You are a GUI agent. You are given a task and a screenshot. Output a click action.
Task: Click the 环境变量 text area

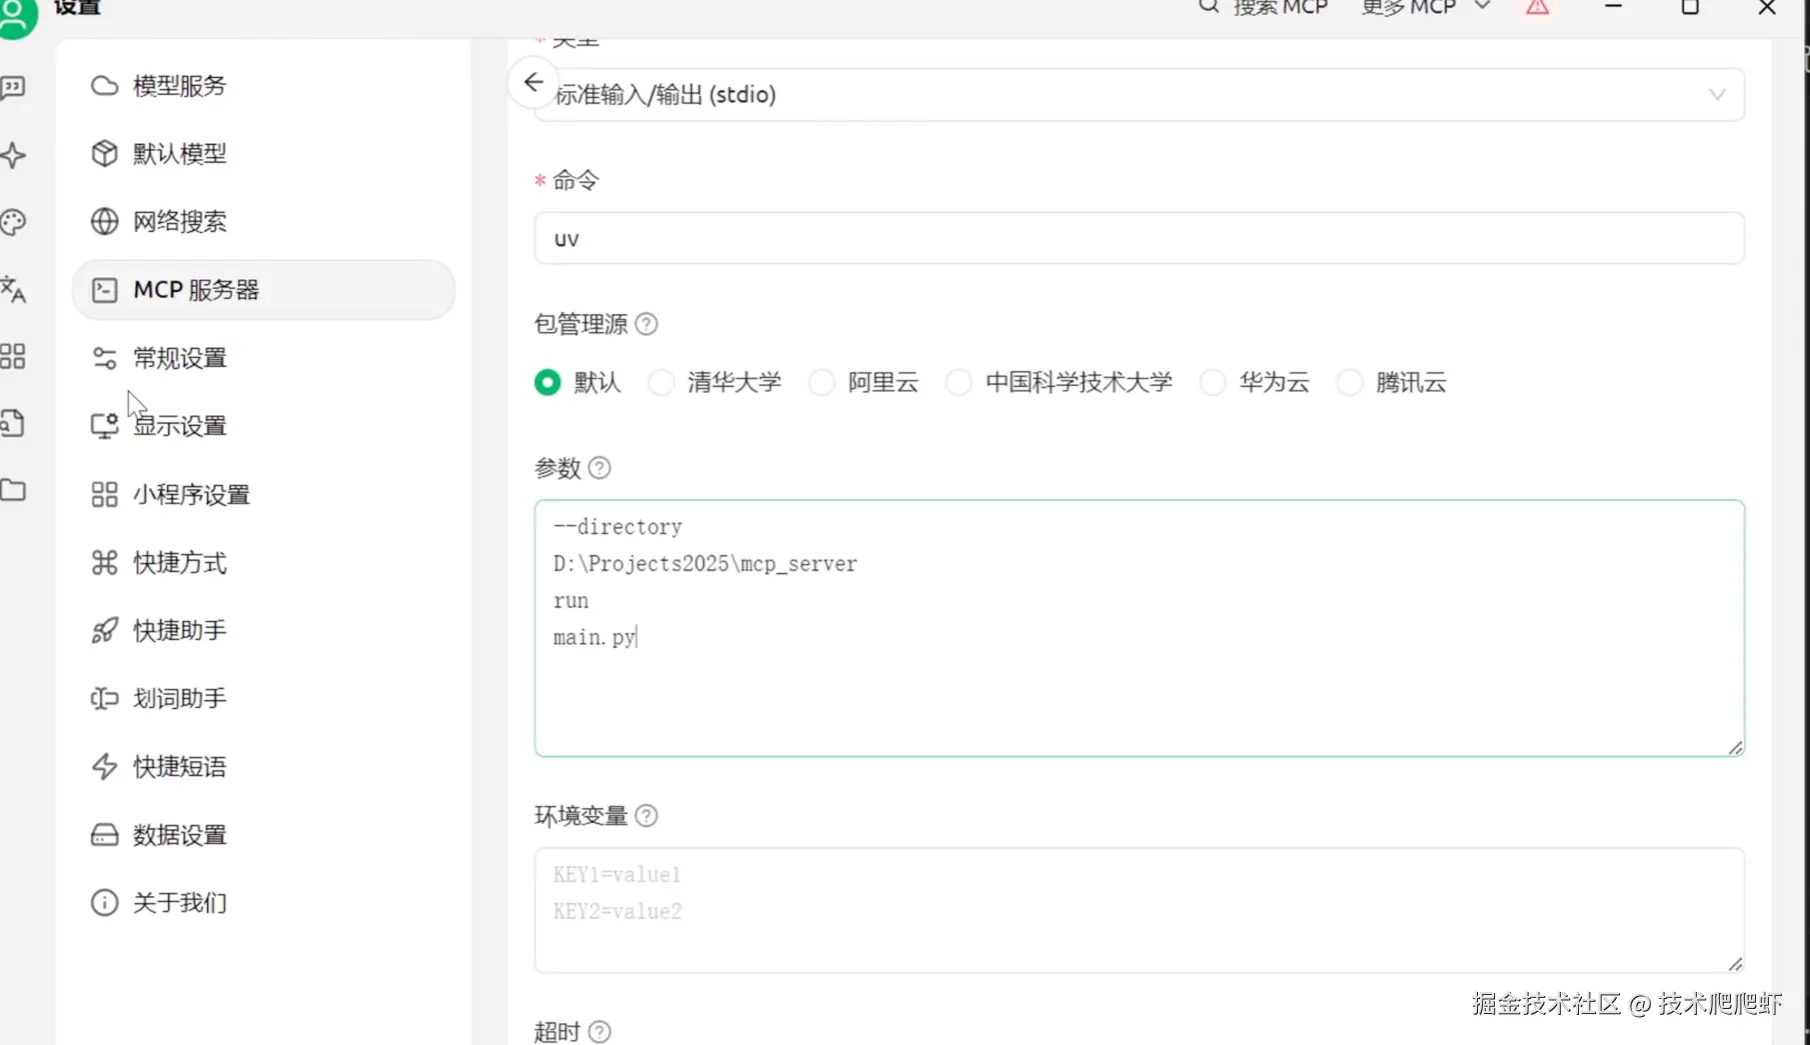[x=1139, y=910]
